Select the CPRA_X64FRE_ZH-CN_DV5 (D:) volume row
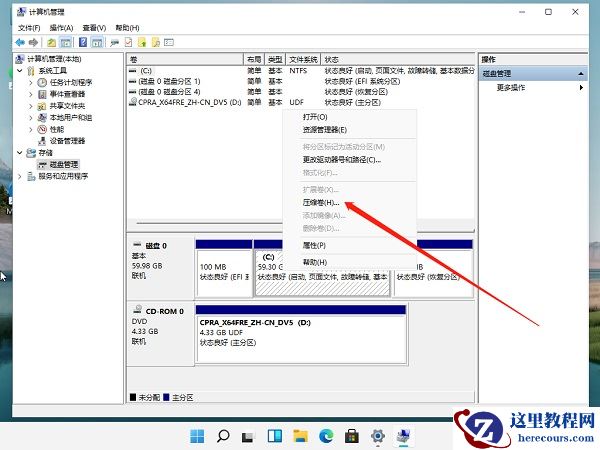 click(301, 102)
